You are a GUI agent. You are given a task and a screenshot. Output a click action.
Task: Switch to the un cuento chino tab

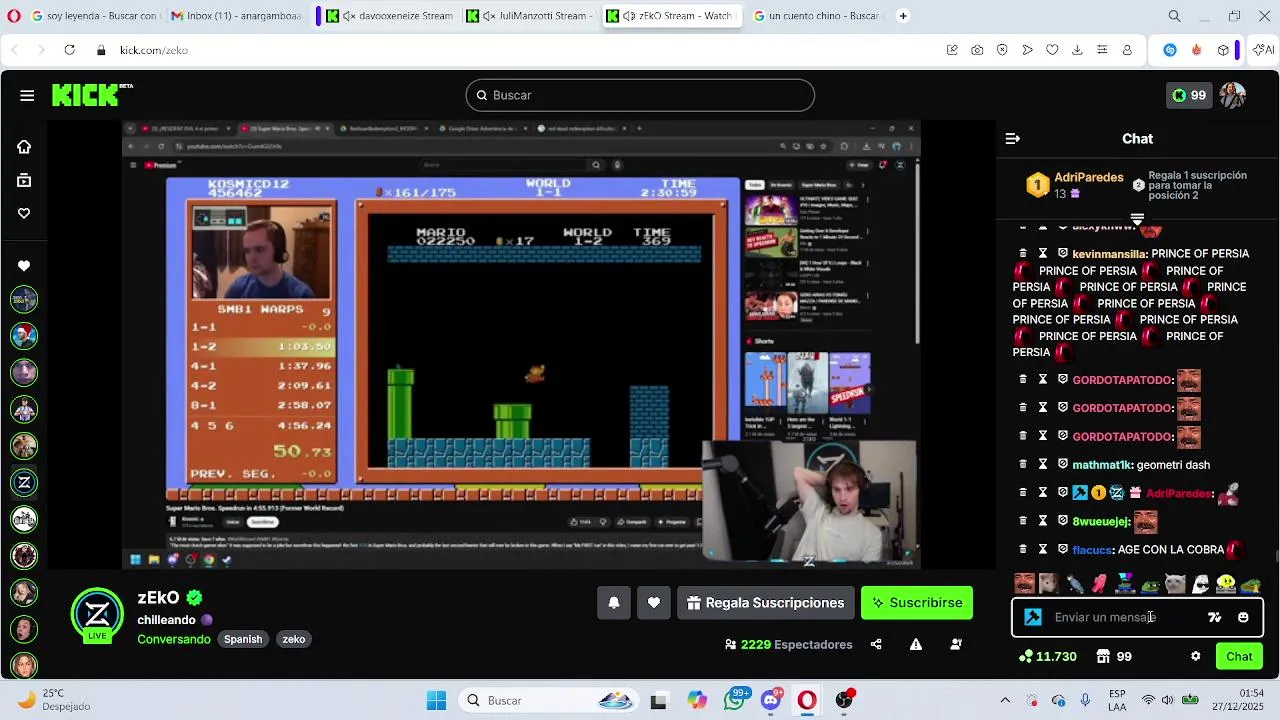(817, 16)
